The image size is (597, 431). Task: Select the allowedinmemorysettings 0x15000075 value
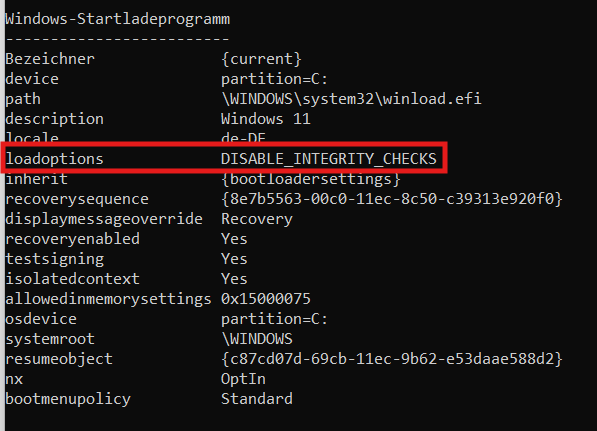tap(266, 299)
